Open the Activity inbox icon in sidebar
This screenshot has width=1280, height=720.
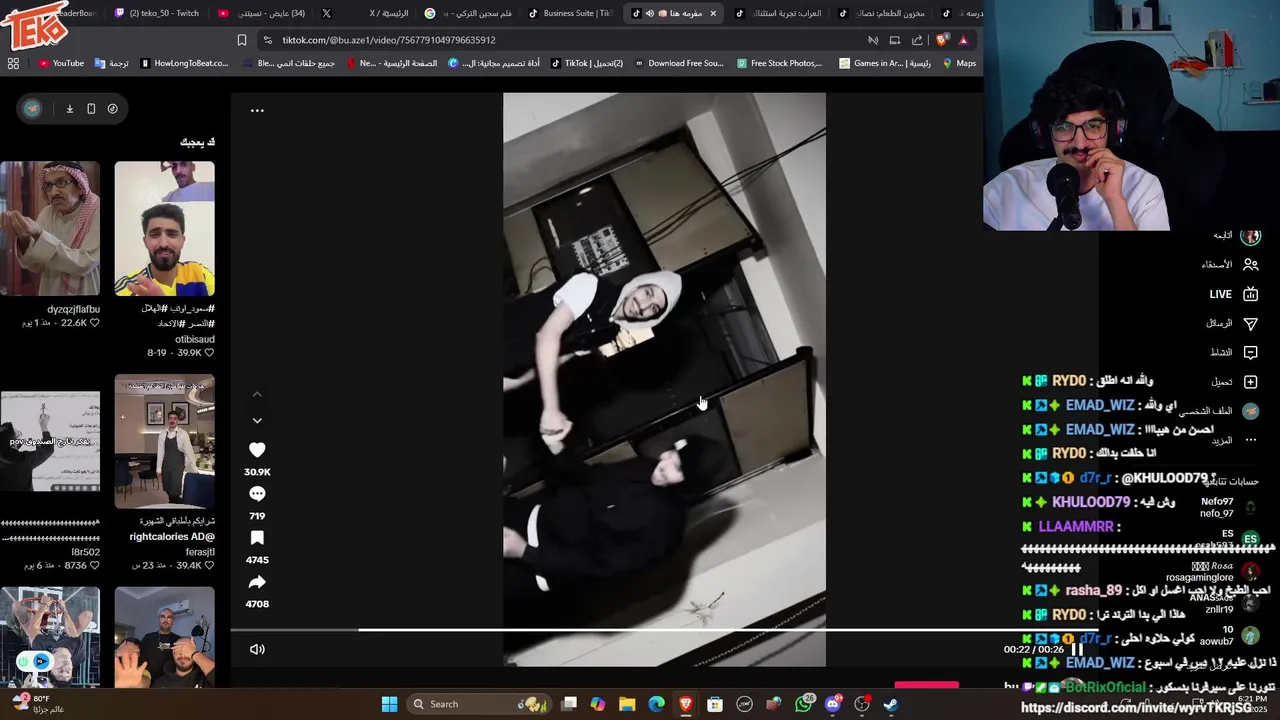[1250, 352]
